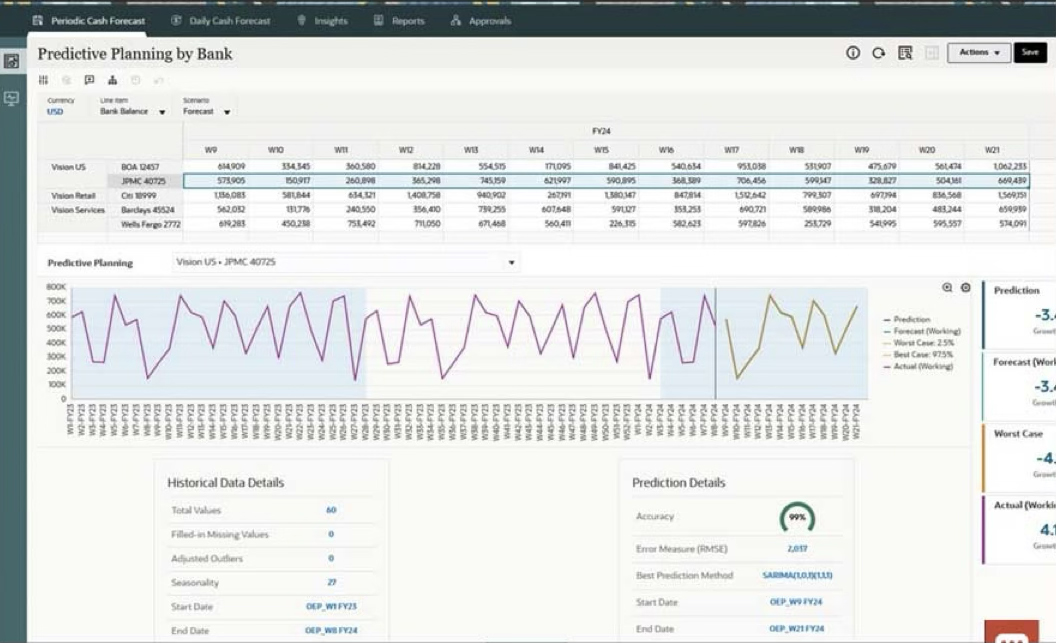Switch to Daily Cash Forecast tab
Screen dimensions: 1056x644
pyautogui.click(x=221, y=20)
